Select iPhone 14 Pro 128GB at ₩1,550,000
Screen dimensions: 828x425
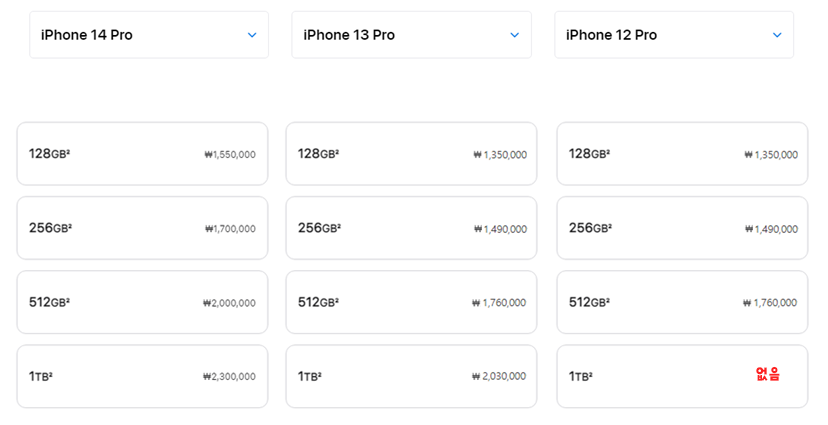[143, 154]
